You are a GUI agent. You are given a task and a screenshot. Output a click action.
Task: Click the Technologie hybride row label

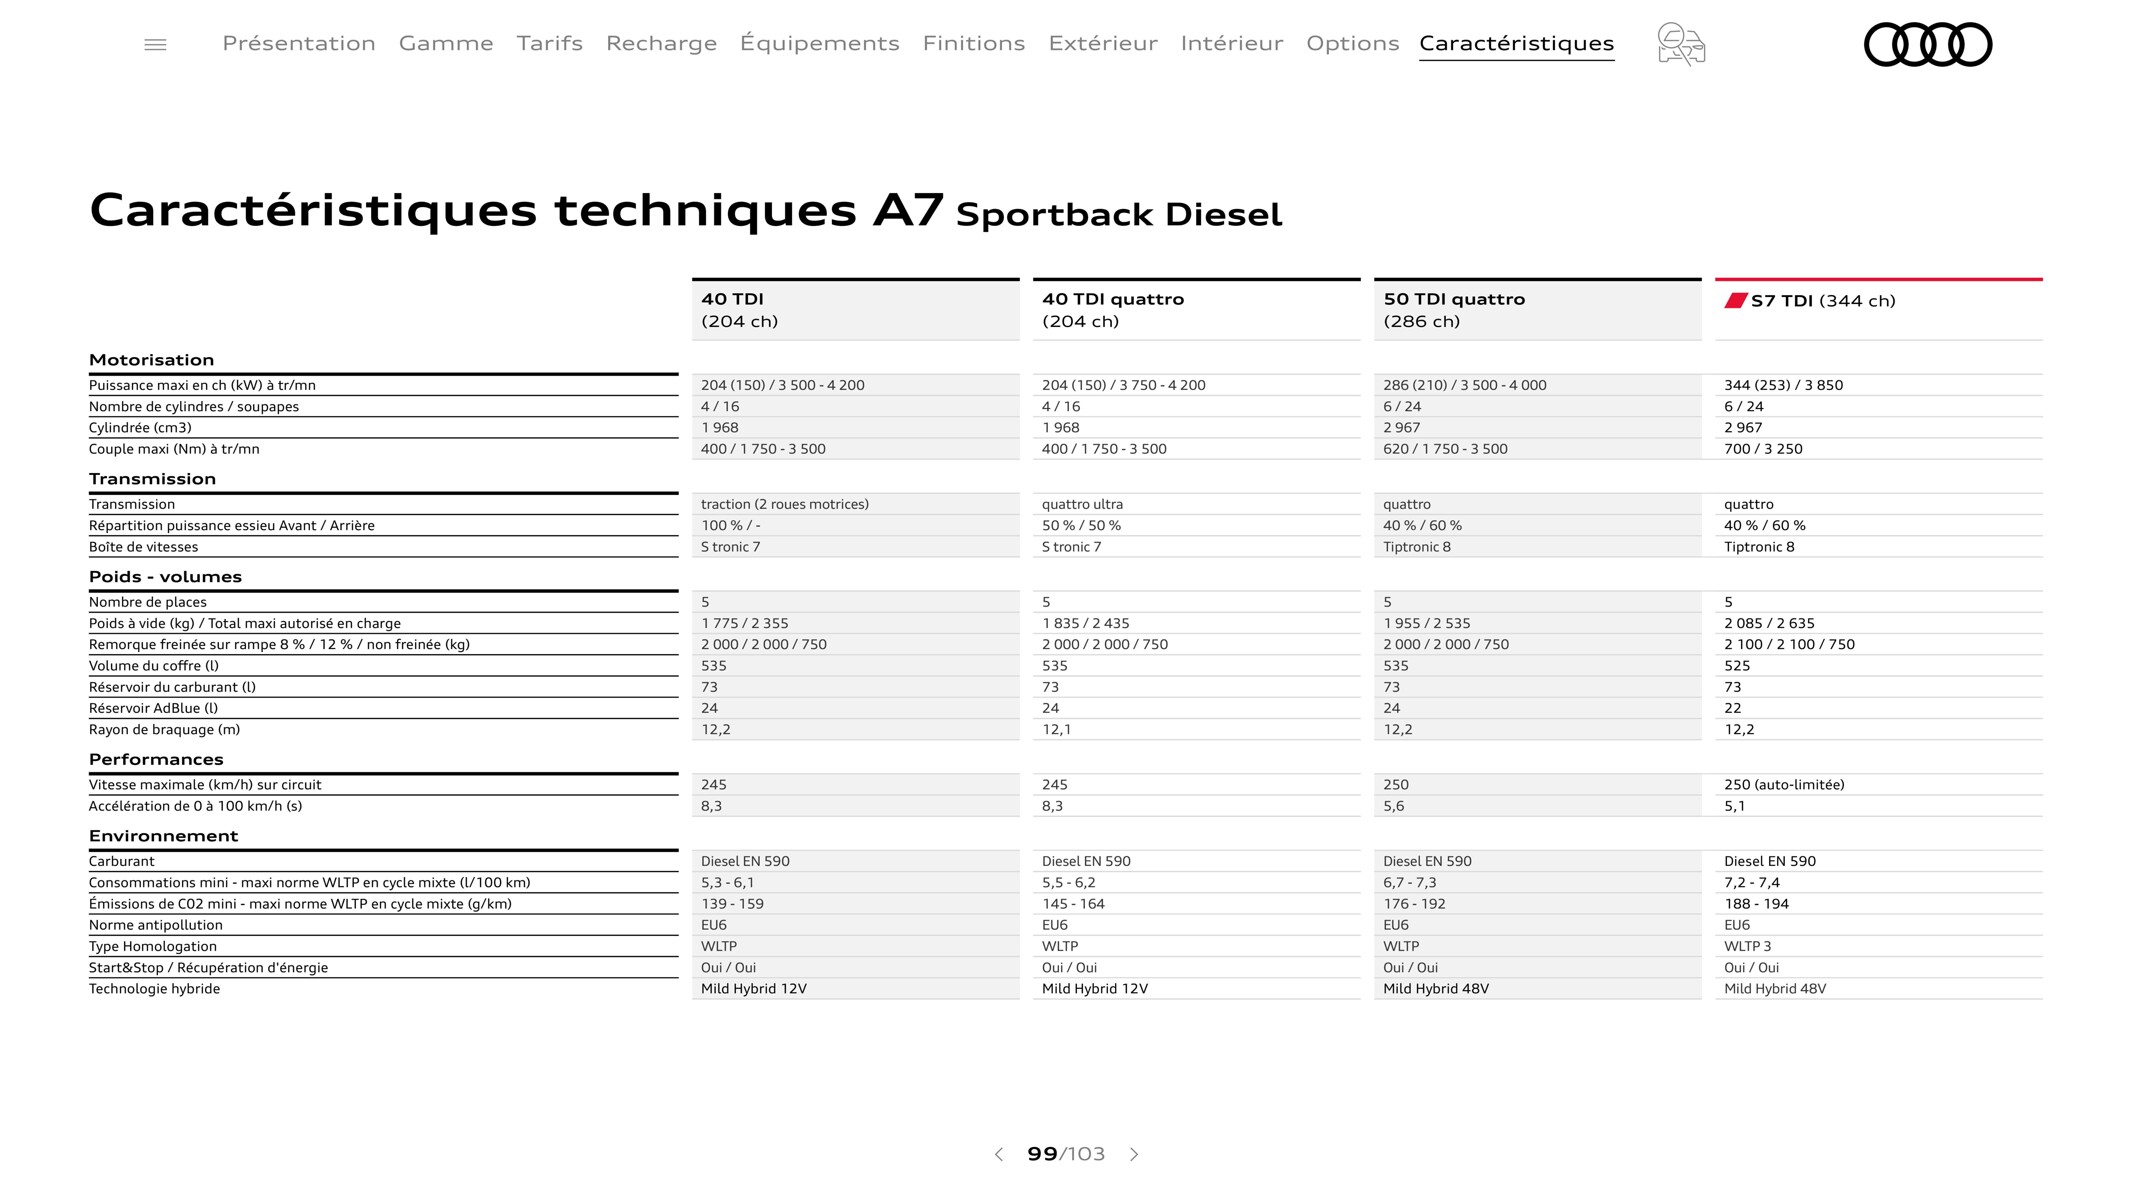[154, 989]
